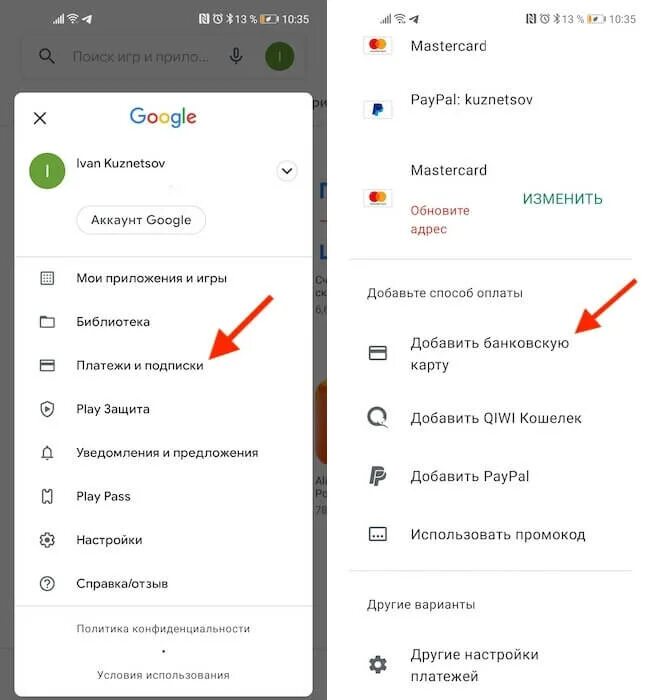The width and height of the screenshot is (654, 700).
Task: Expand the account switcher chevron
Action: [x=287, y=171]
